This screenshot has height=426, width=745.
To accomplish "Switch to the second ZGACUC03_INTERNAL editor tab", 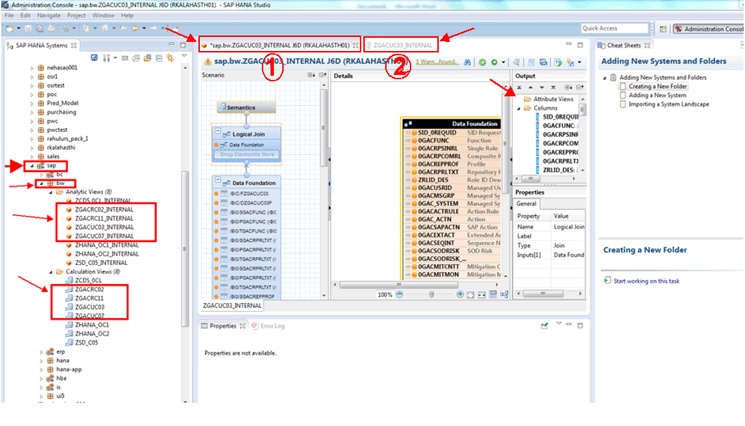I will pyautogui.click(x=402, y=45).
